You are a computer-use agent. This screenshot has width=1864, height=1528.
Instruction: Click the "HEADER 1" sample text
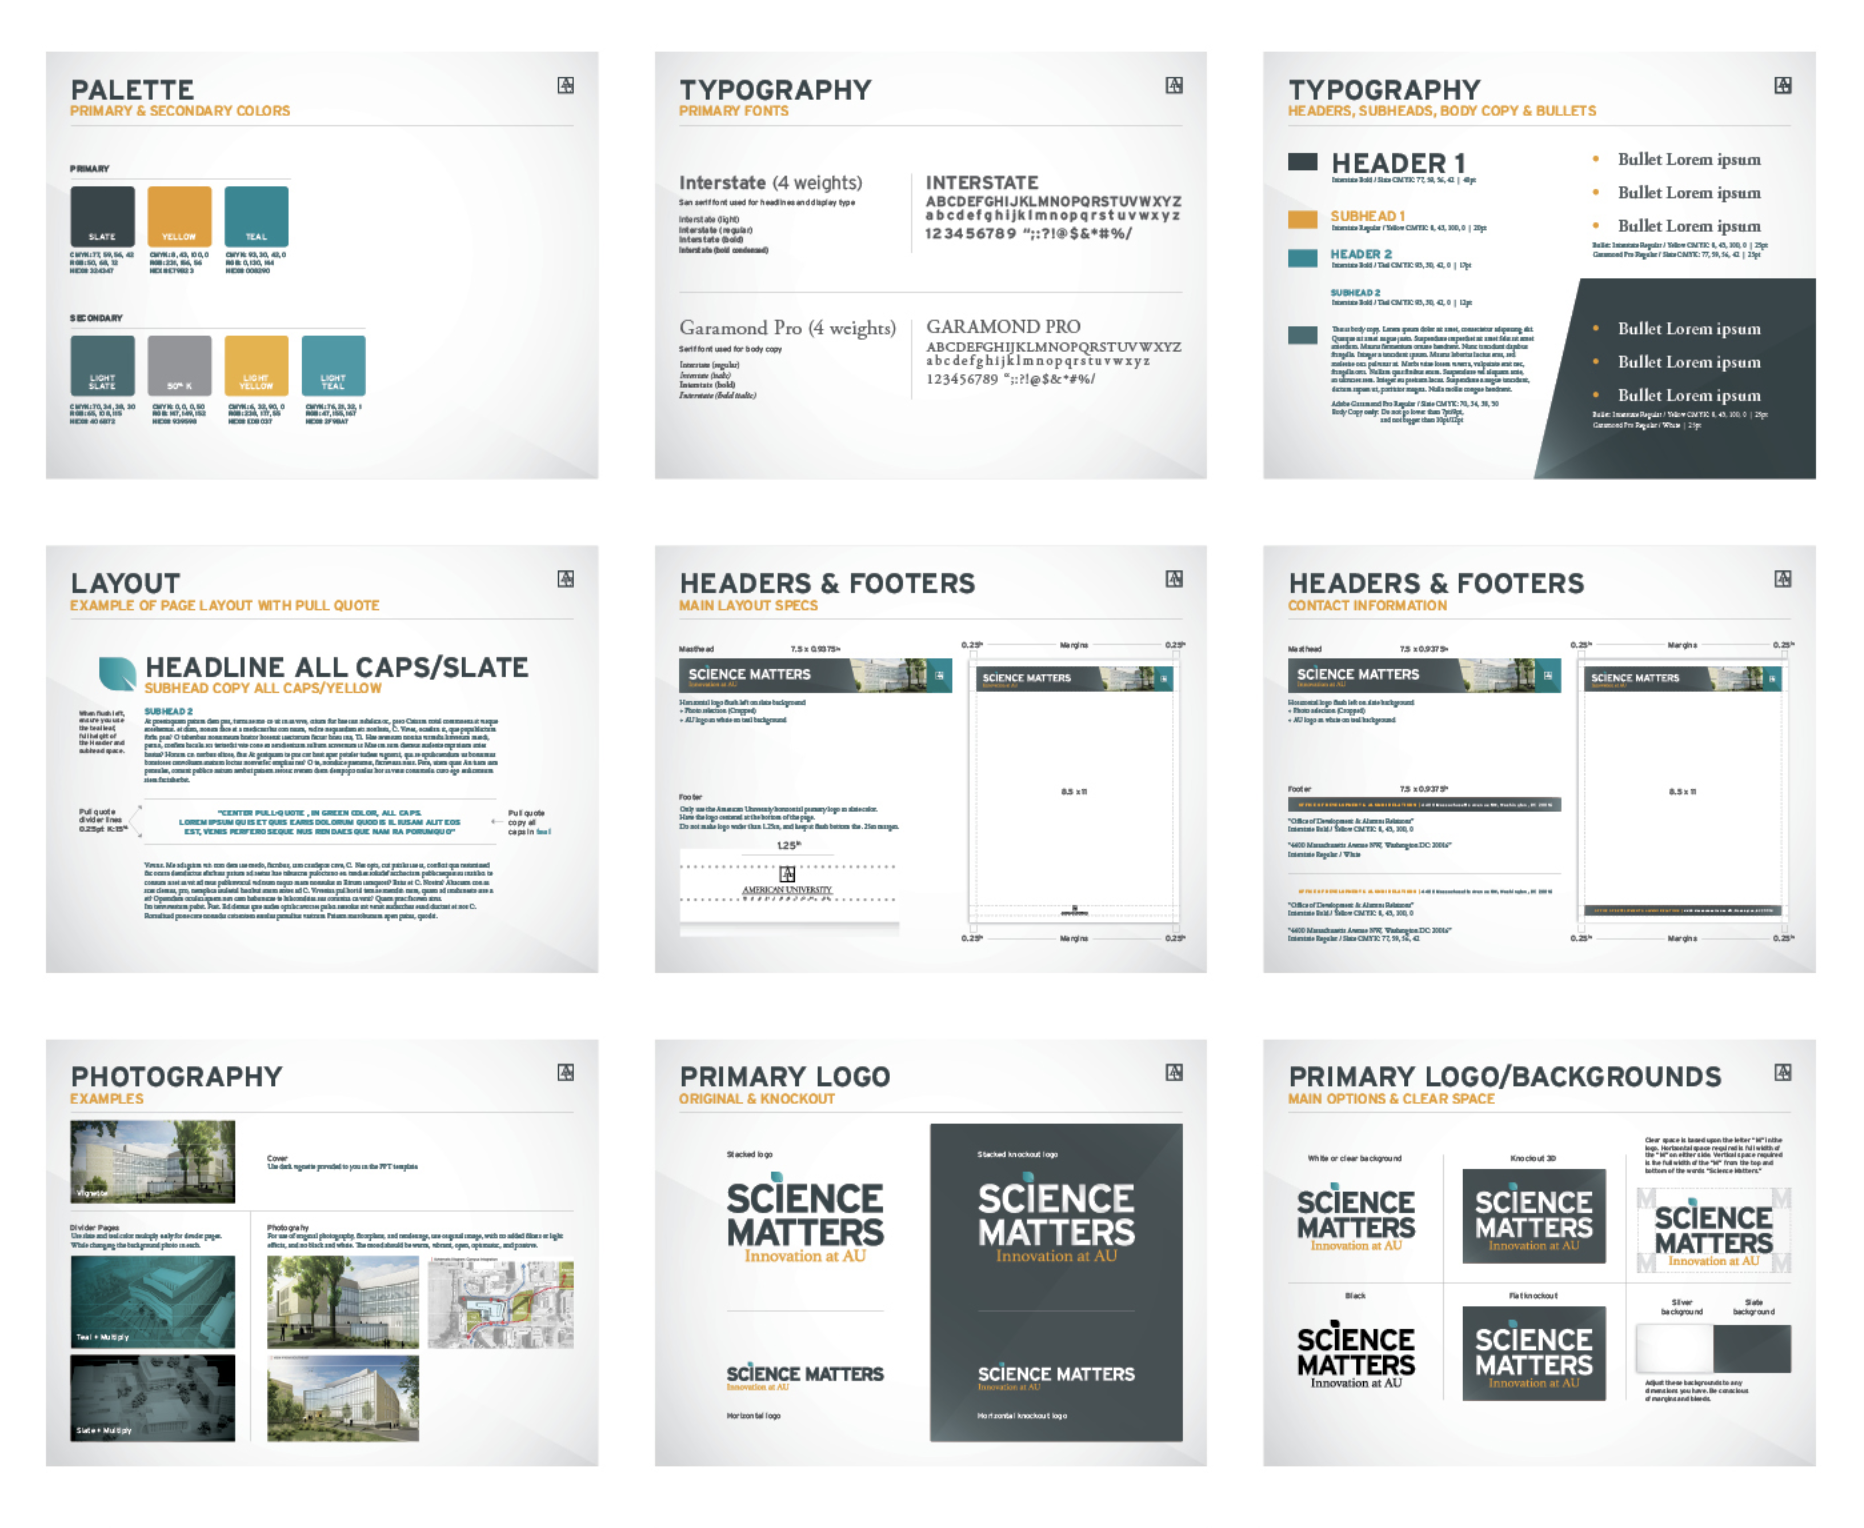pyautogui.click(x=1398, y=163)
